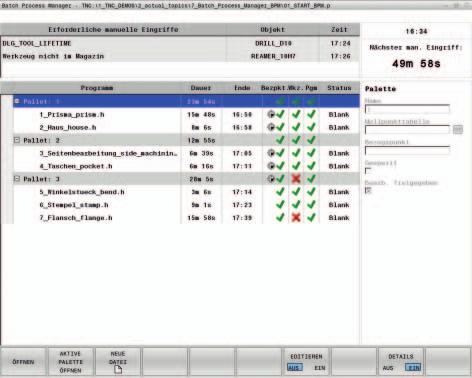
Task: Click Wkz green check for 3_Seitenbearbeitung_side_machining
Action: (x=296, y=153)
